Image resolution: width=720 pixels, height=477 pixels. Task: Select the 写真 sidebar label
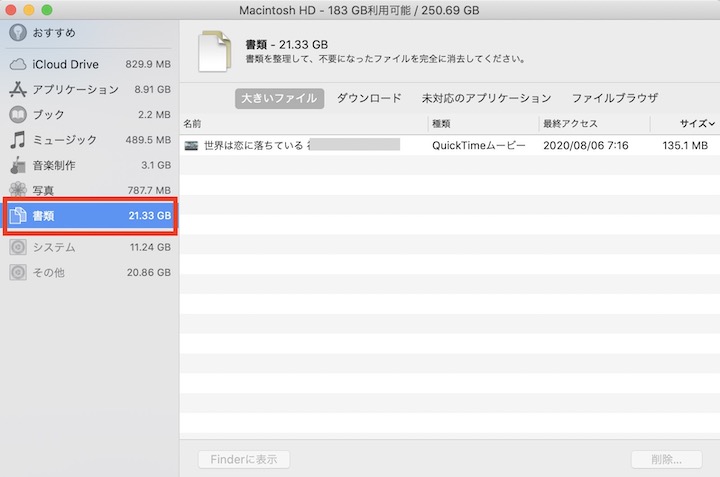43,190
